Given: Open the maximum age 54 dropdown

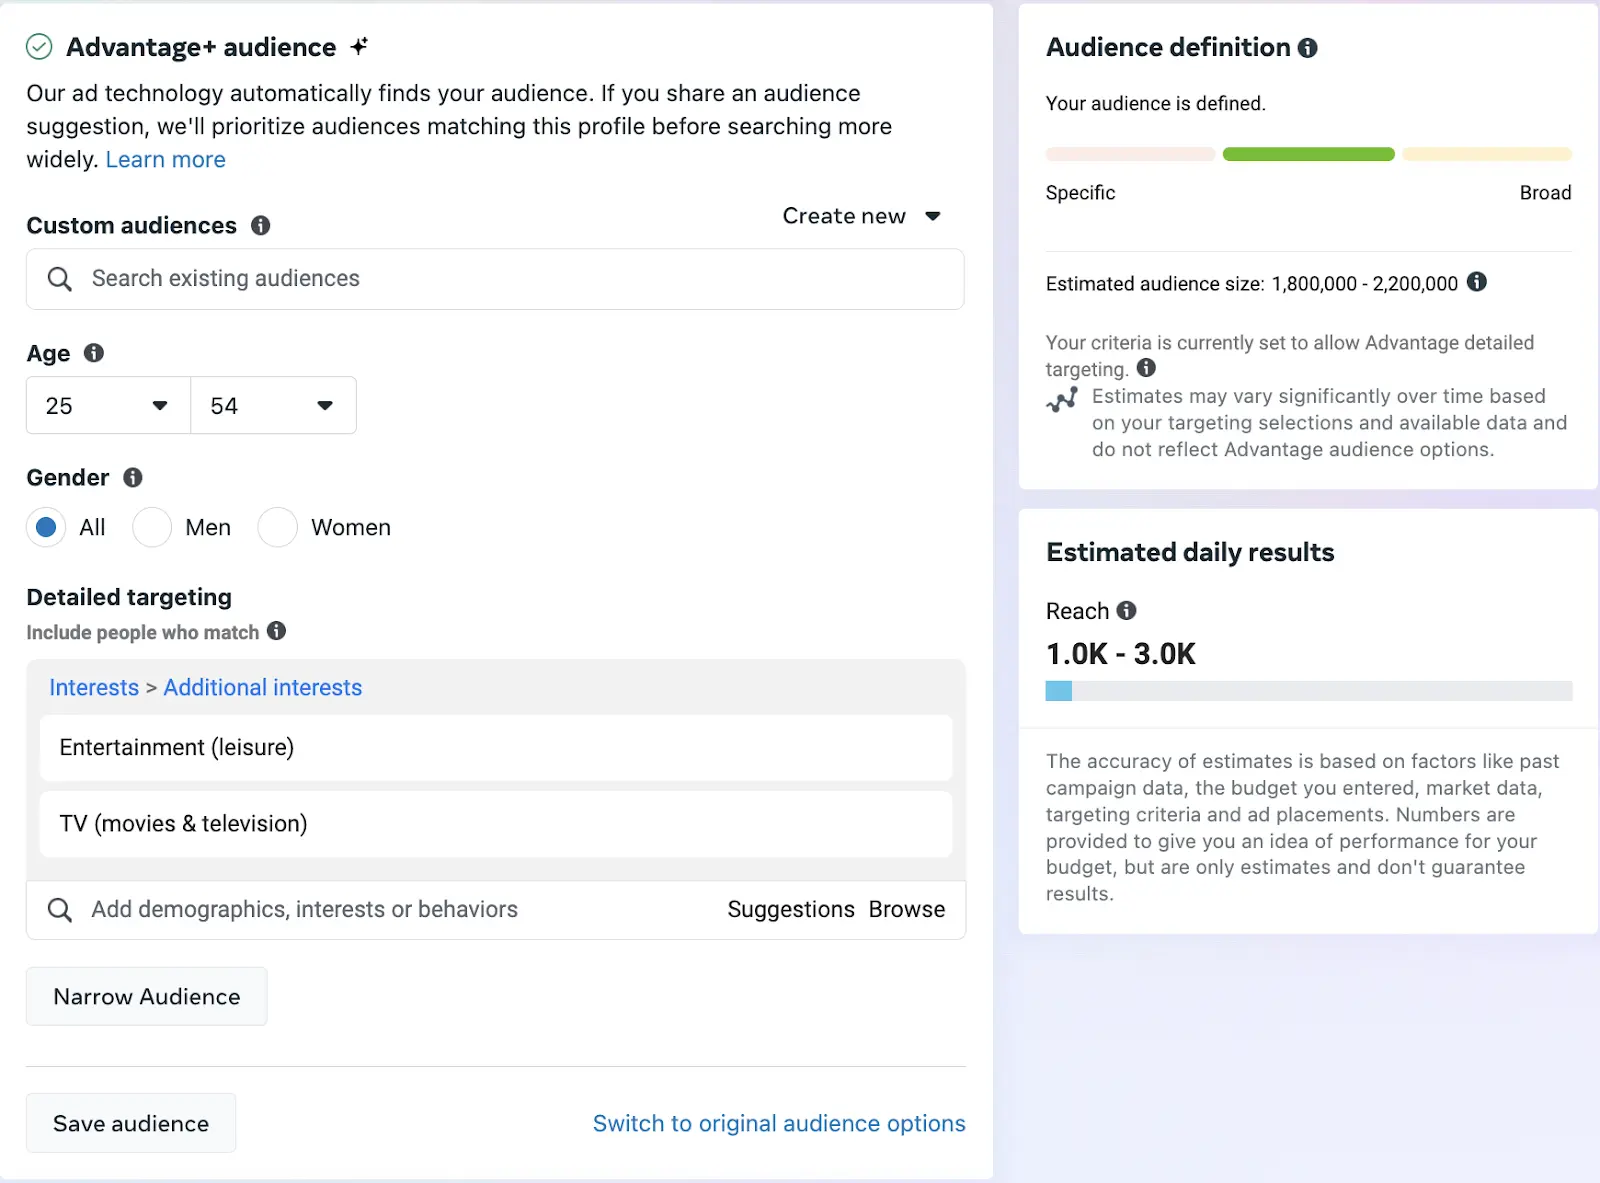Looking at the screenshot, I should pos(273,405).
